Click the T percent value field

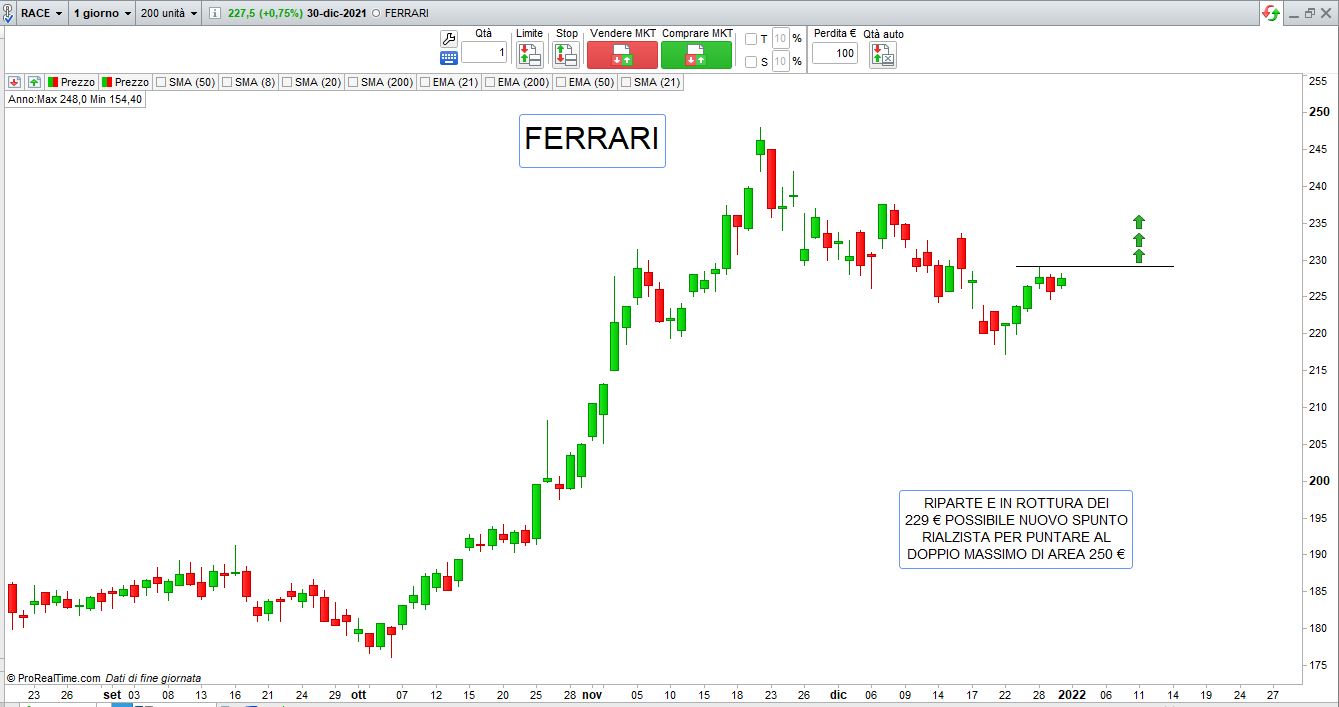coord(780,39)
